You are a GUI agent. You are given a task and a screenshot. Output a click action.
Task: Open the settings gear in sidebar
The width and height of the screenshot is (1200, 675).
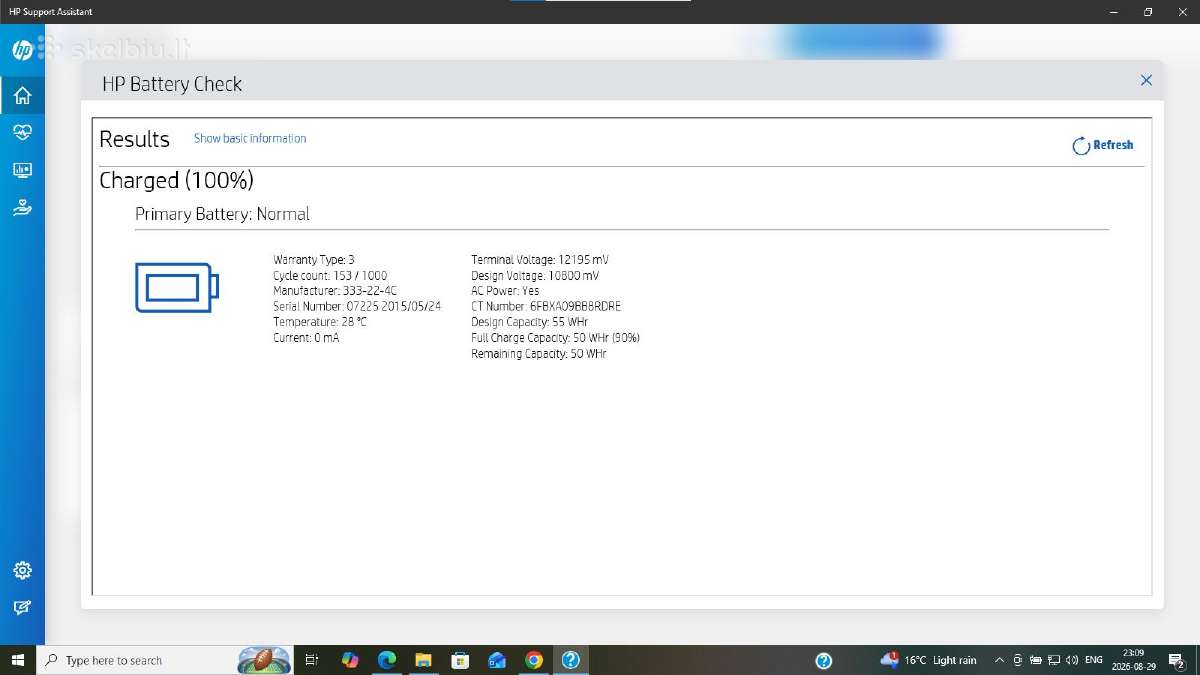22,570
